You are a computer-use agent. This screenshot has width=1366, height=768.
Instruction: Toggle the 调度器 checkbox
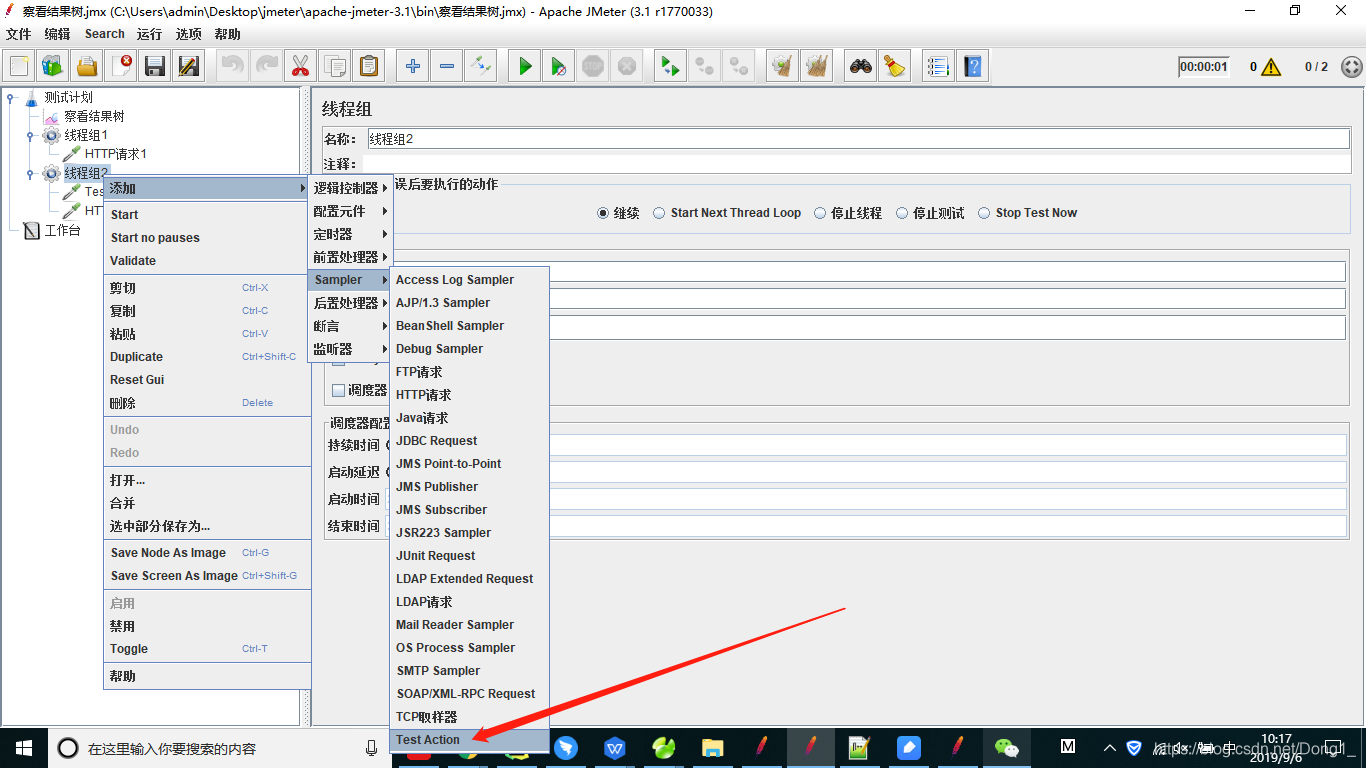(x=339, y=390)
